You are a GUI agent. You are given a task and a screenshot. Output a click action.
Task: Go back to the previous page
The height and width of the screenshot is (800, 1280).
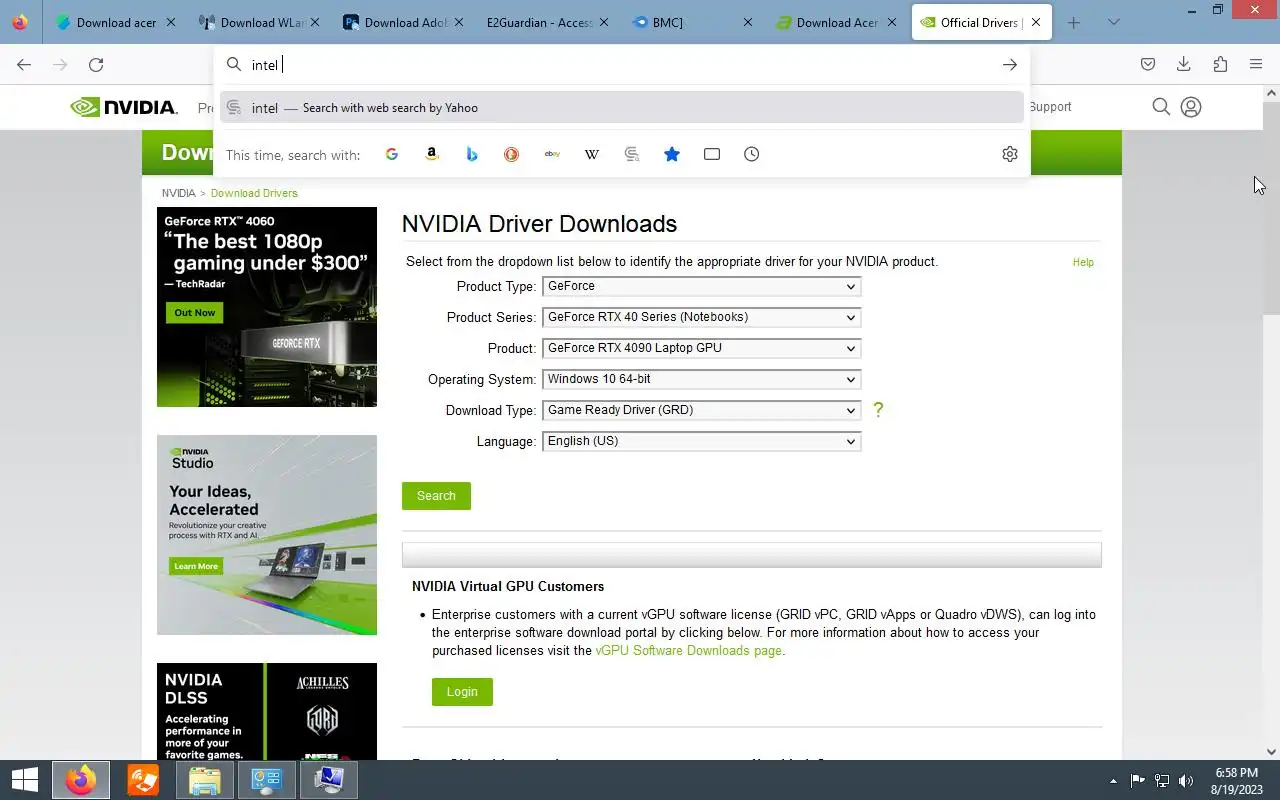24,65
